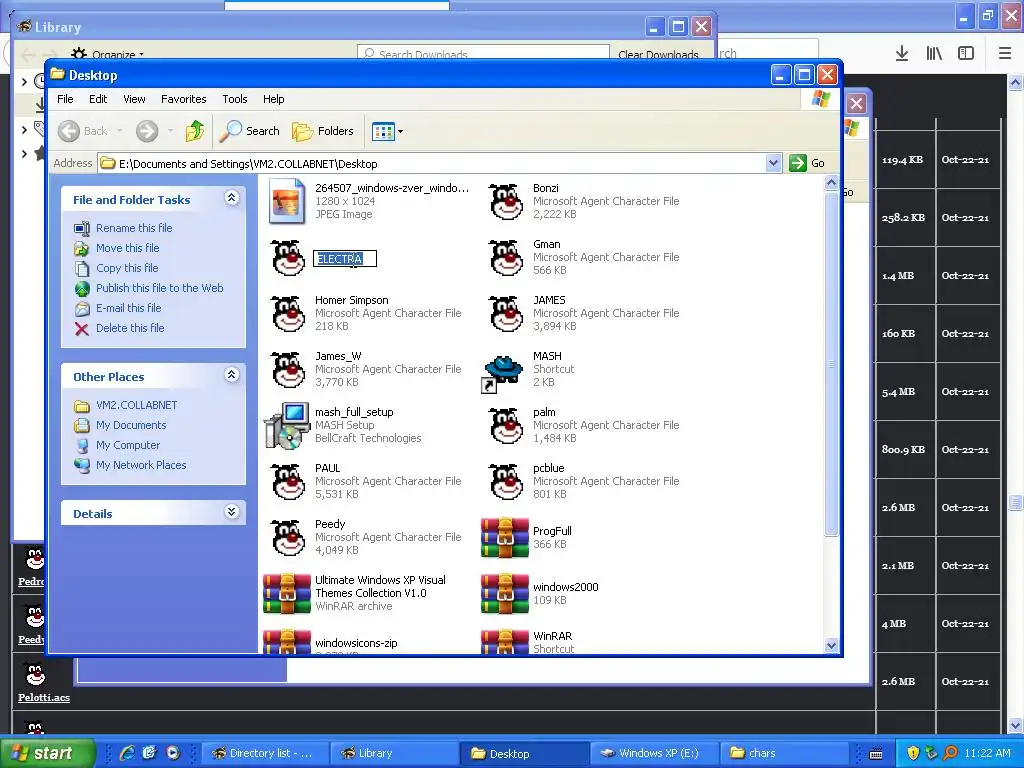Viewport: 1024px width, 768px height.
Task: Collapse the Other Places panel
Action: pyautogui.click(x=231, y=375)
